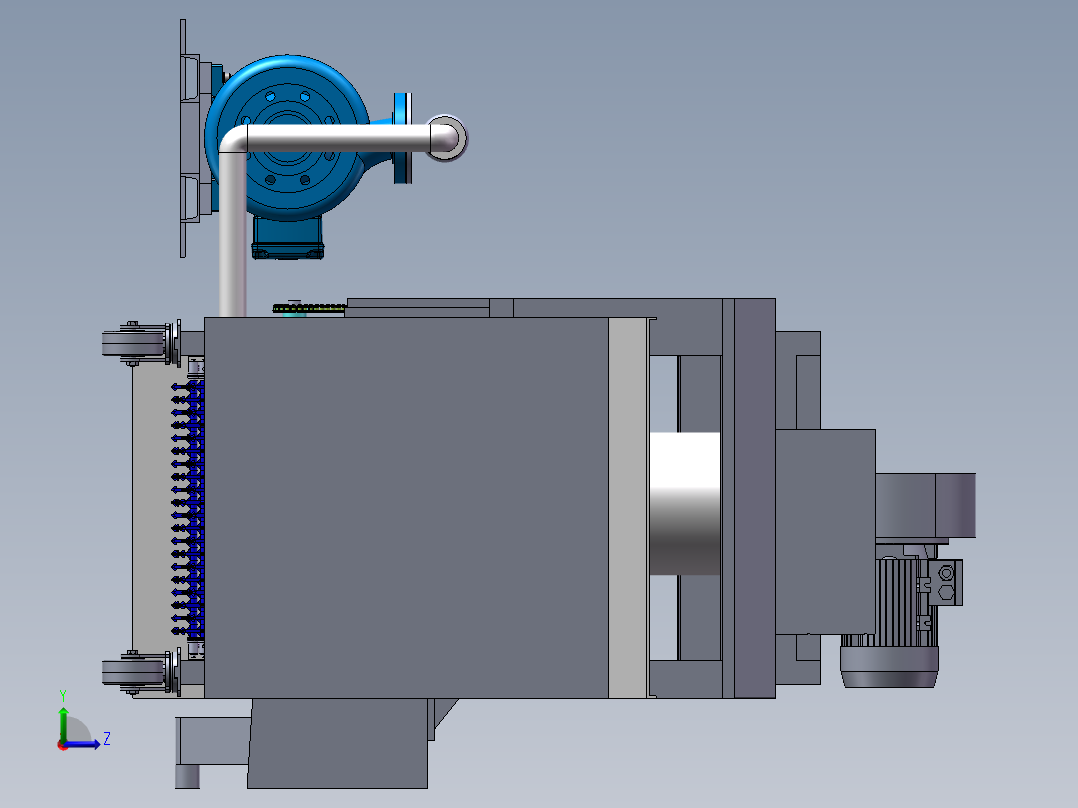The height and width of the screenshot is (808, 1078).
Task: Select the vertical white pipe section
Action: point(232,234)
